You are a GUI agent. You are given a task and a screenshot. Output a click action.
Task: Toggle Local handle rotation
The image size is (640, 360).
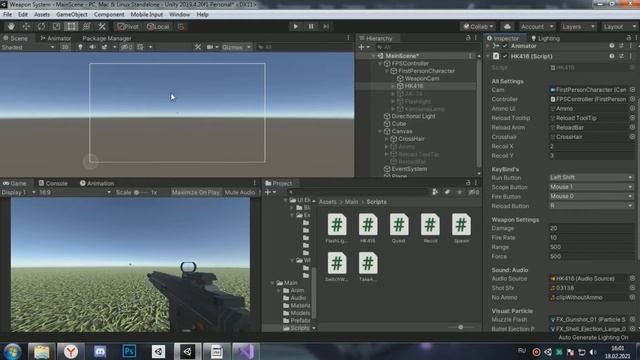click(x=158, y=27)
